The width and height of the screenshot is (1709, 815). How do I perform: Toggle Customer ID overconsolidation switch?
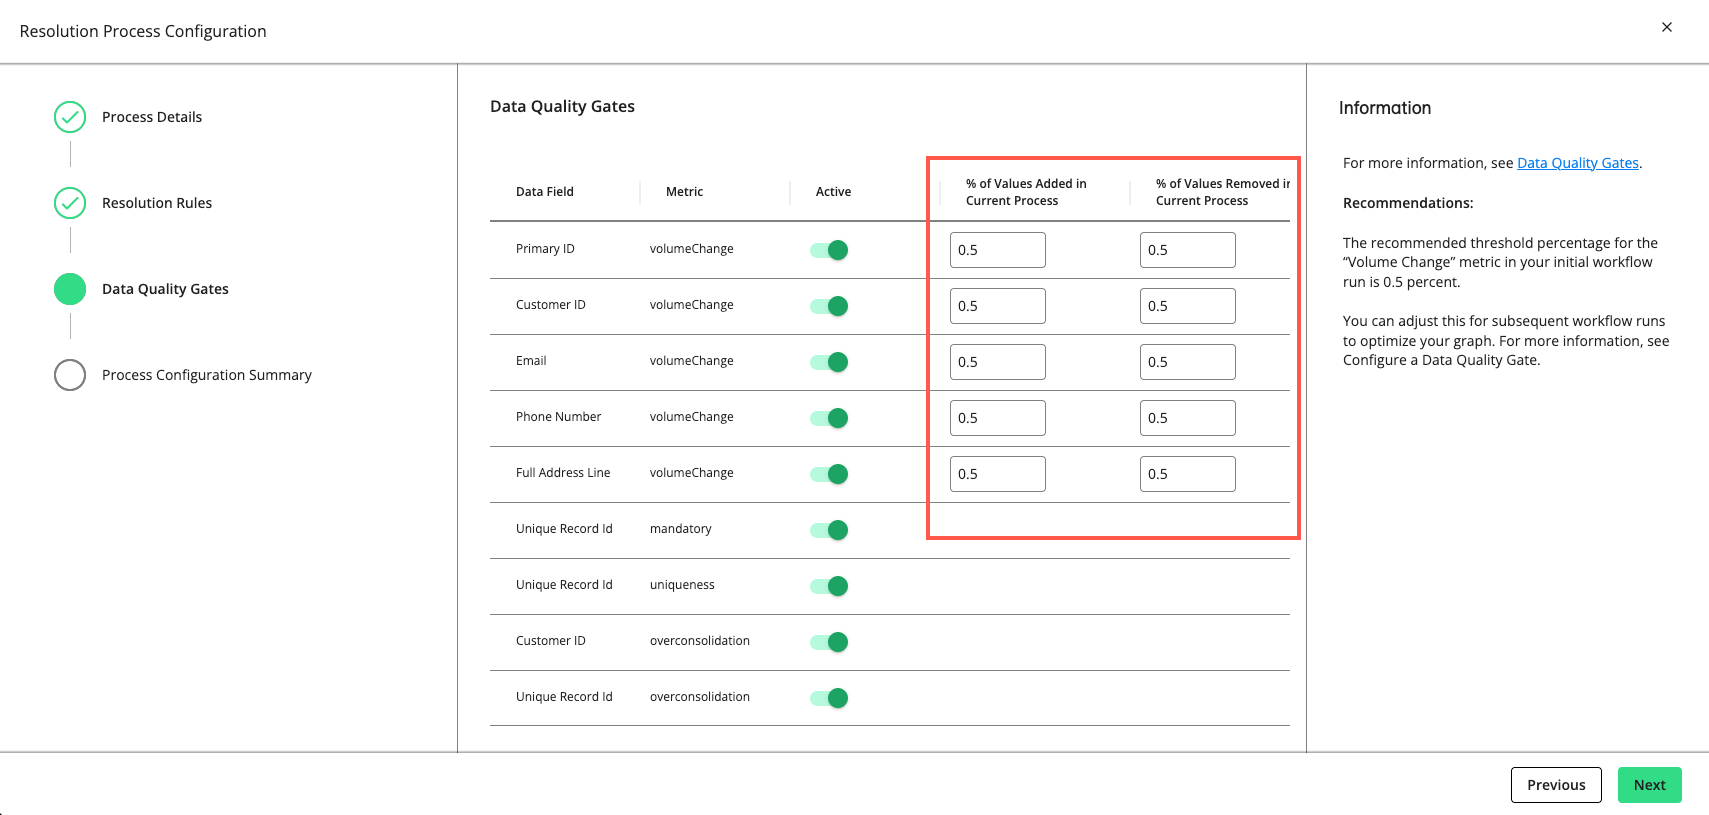click(x=830, y=642)
